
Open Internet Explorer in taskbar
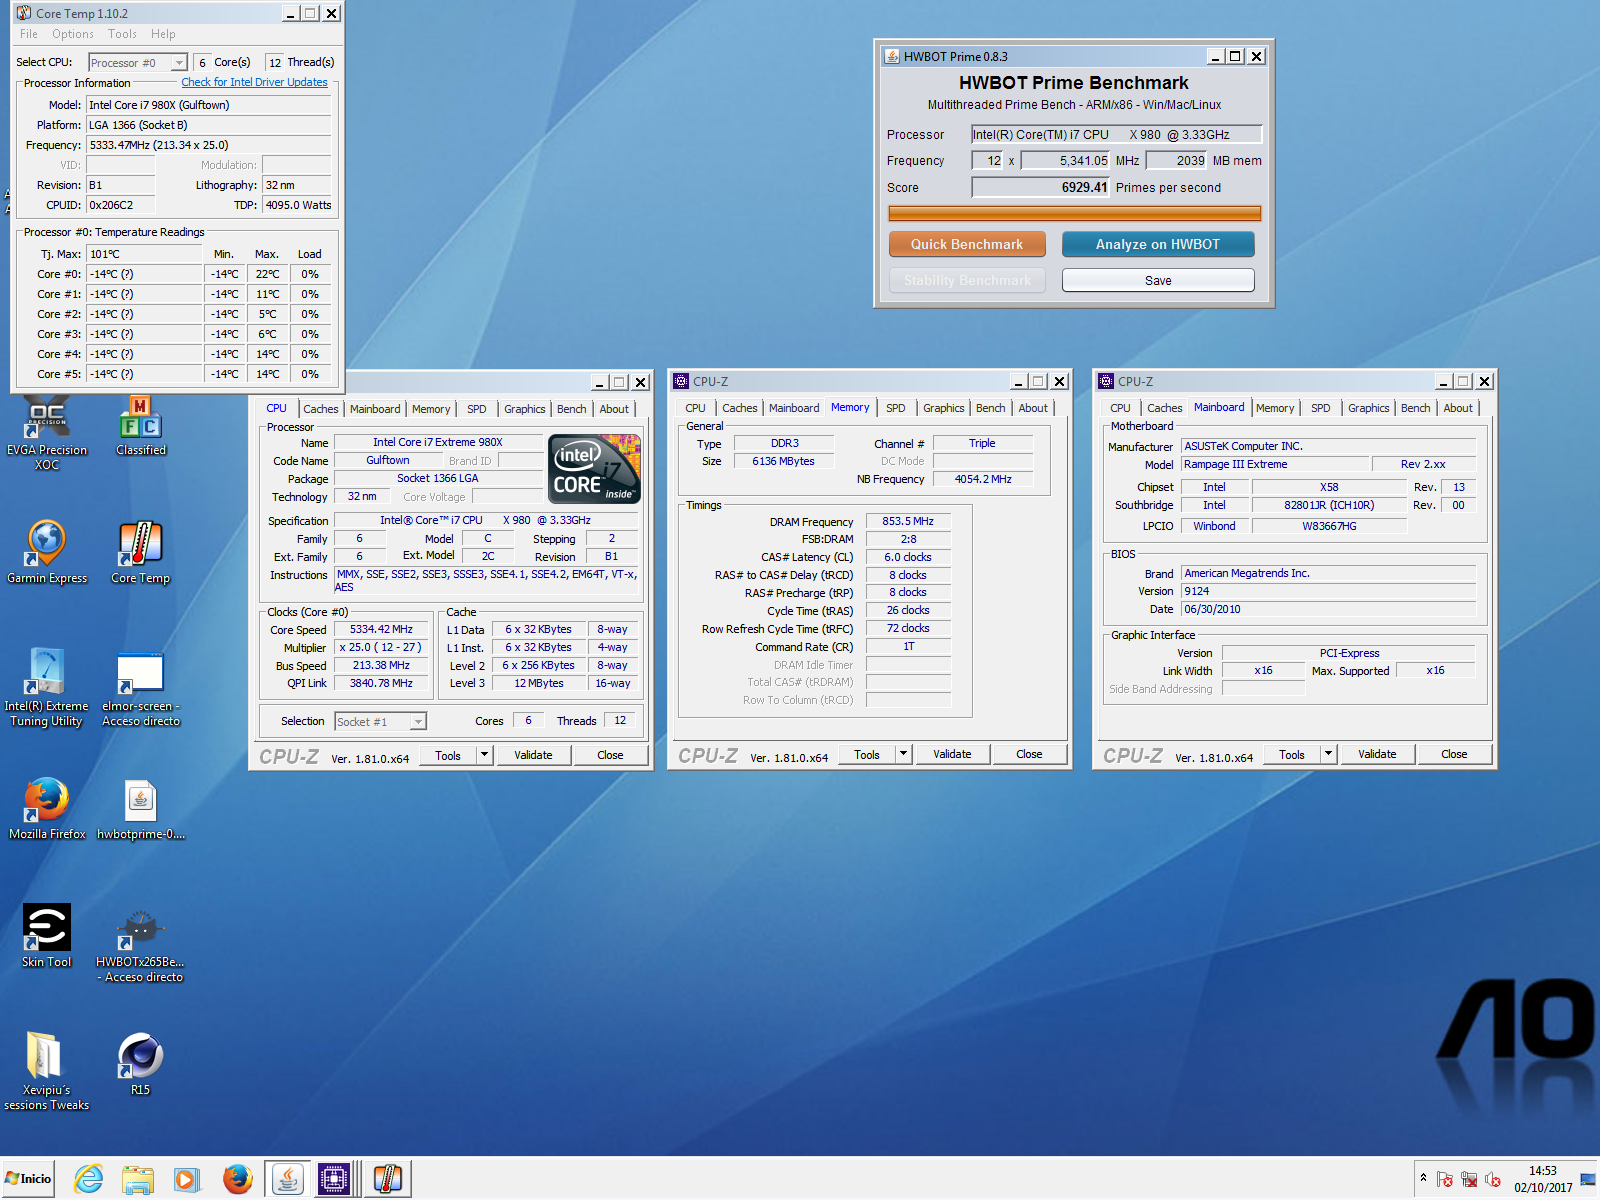[89, 1179]
